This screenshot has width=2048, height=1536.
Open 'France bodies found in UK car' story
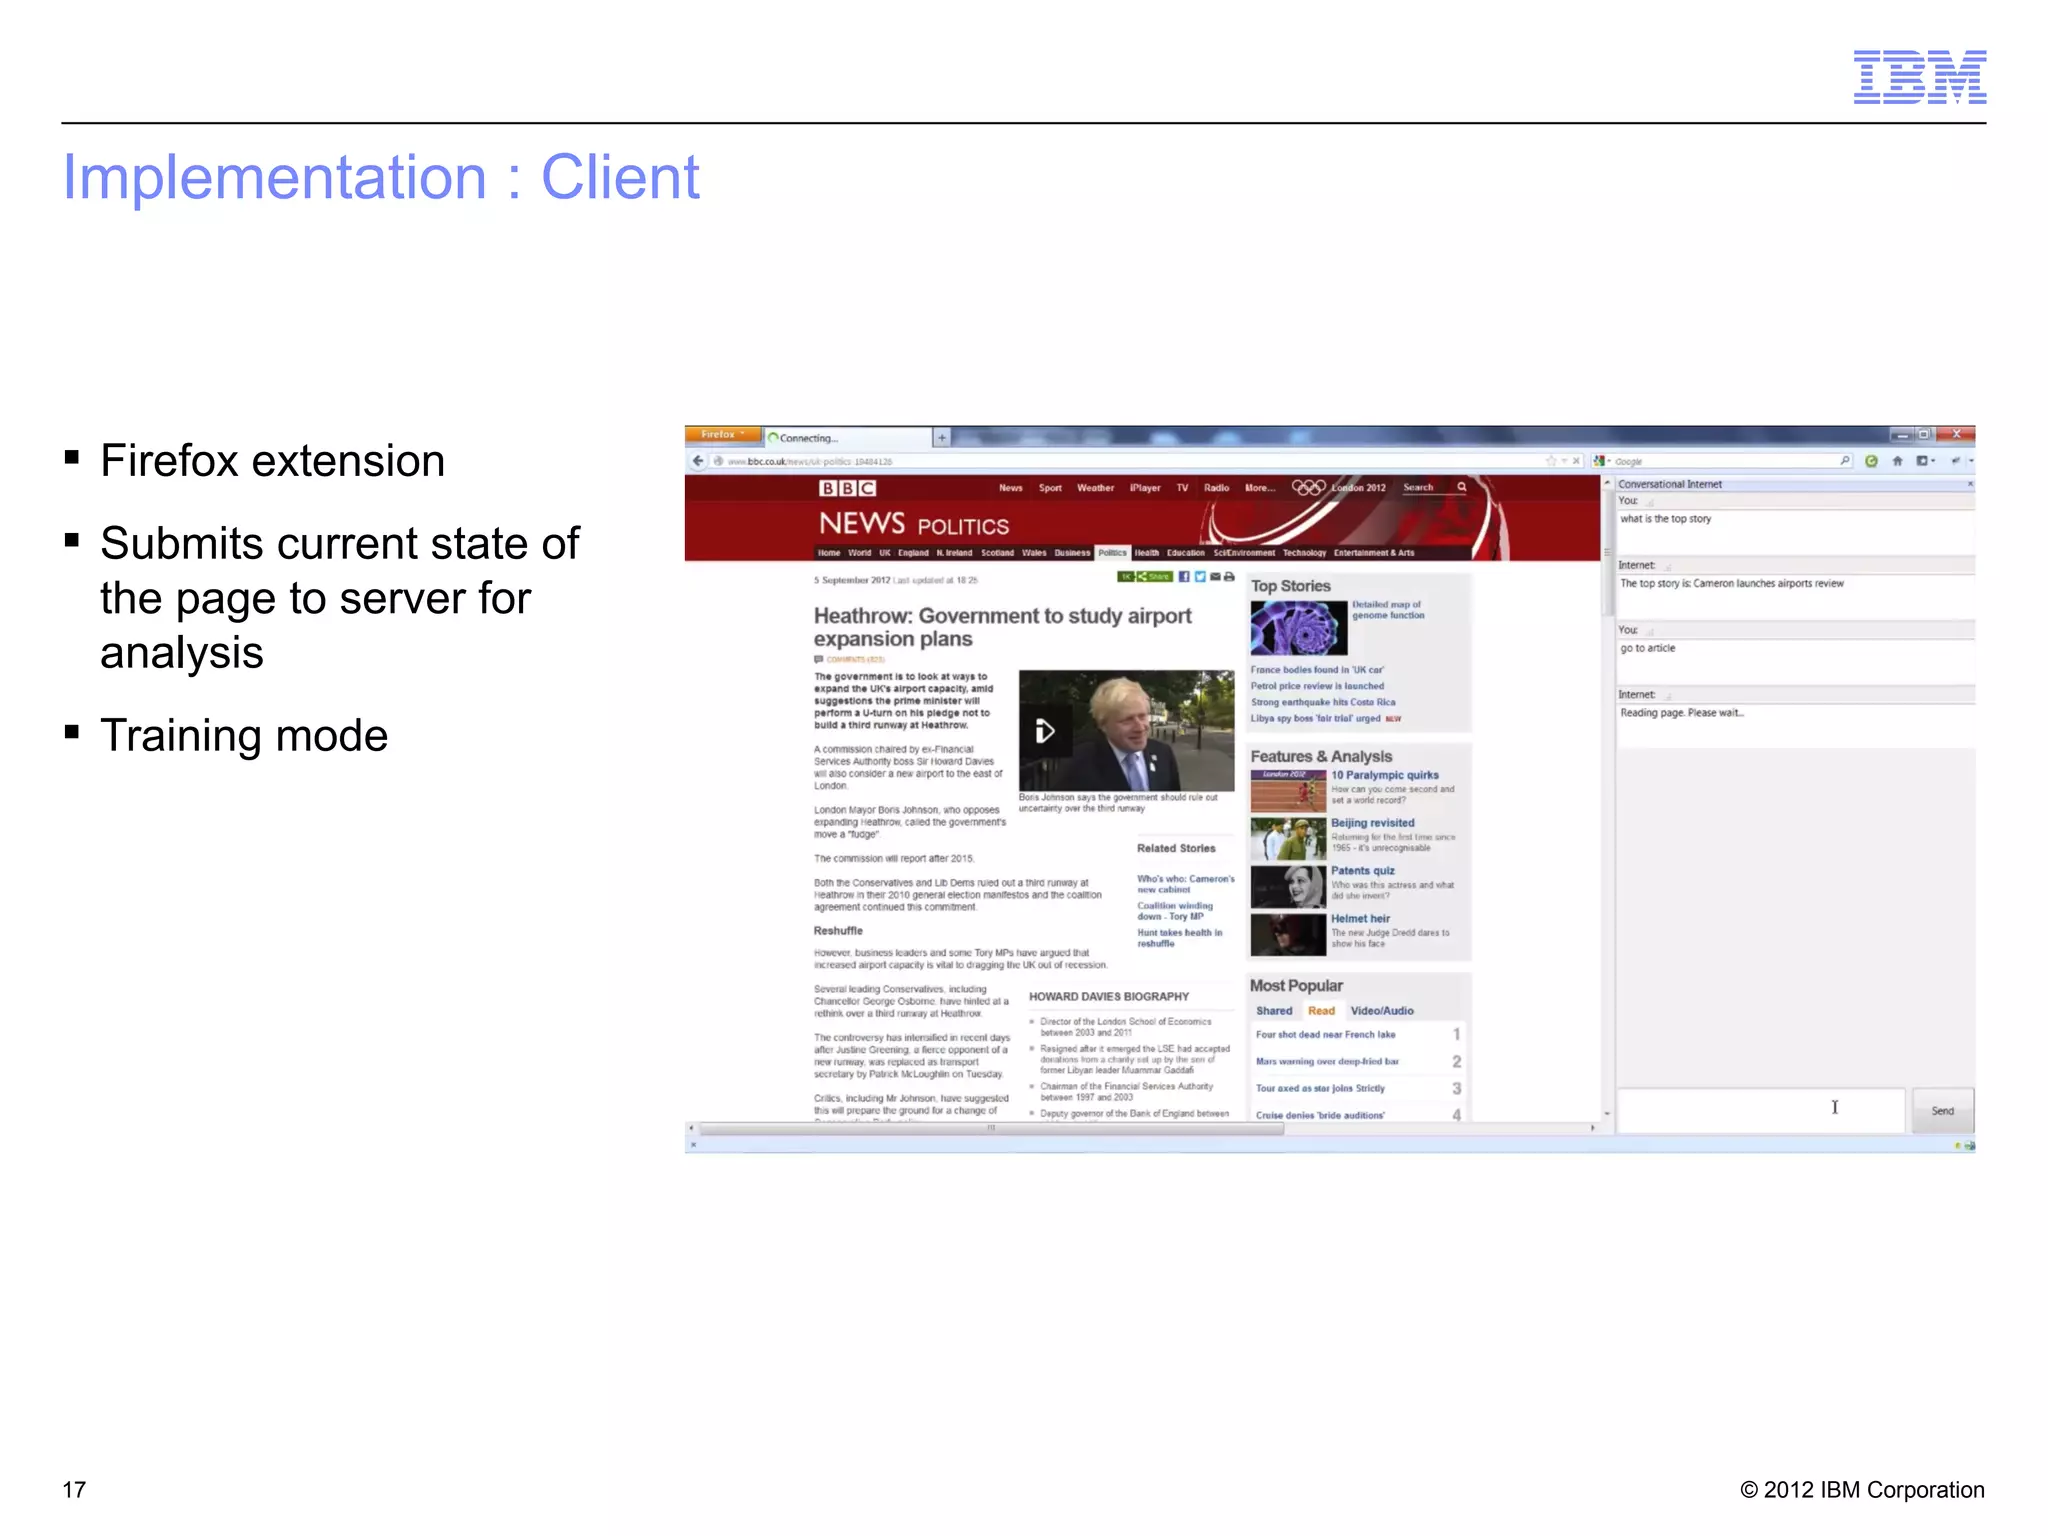pos(1317,670)
